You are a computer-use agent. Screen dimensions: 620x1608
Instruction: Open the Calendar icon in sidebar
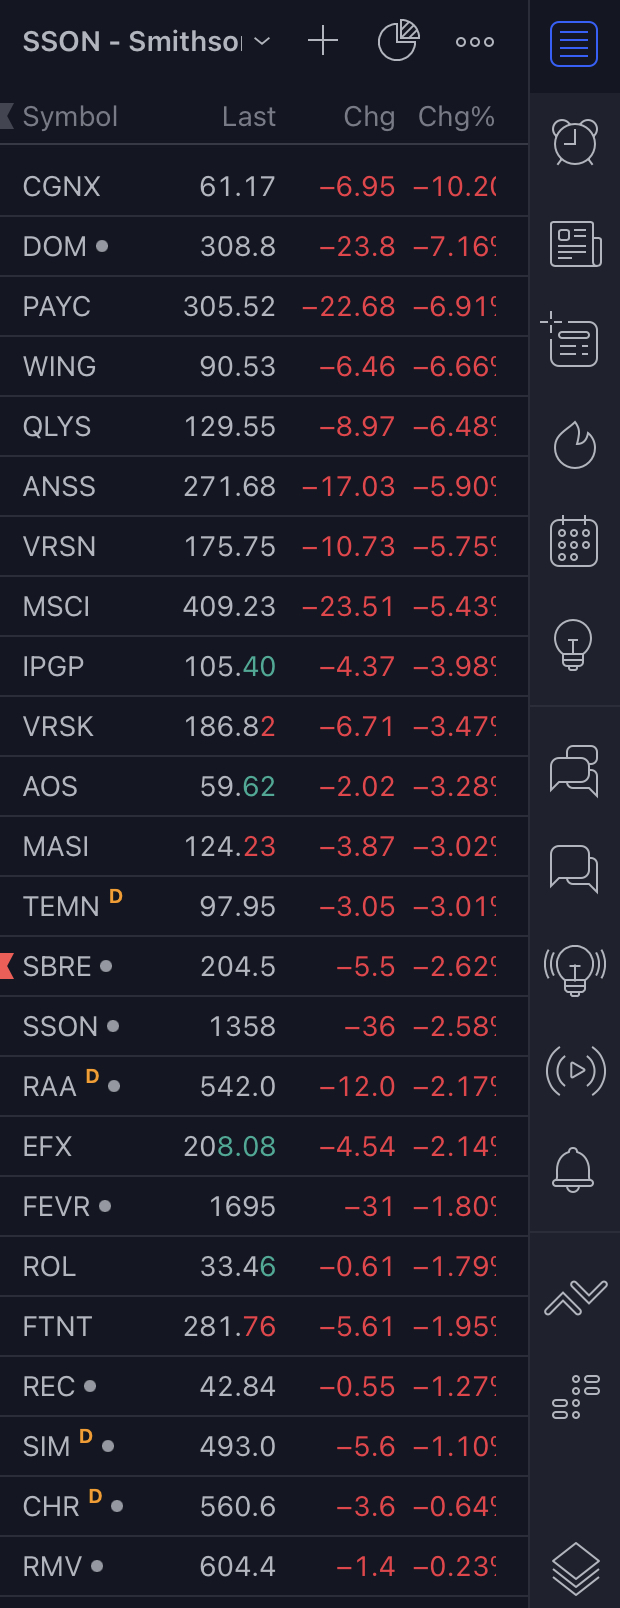[x=575, y=542]
